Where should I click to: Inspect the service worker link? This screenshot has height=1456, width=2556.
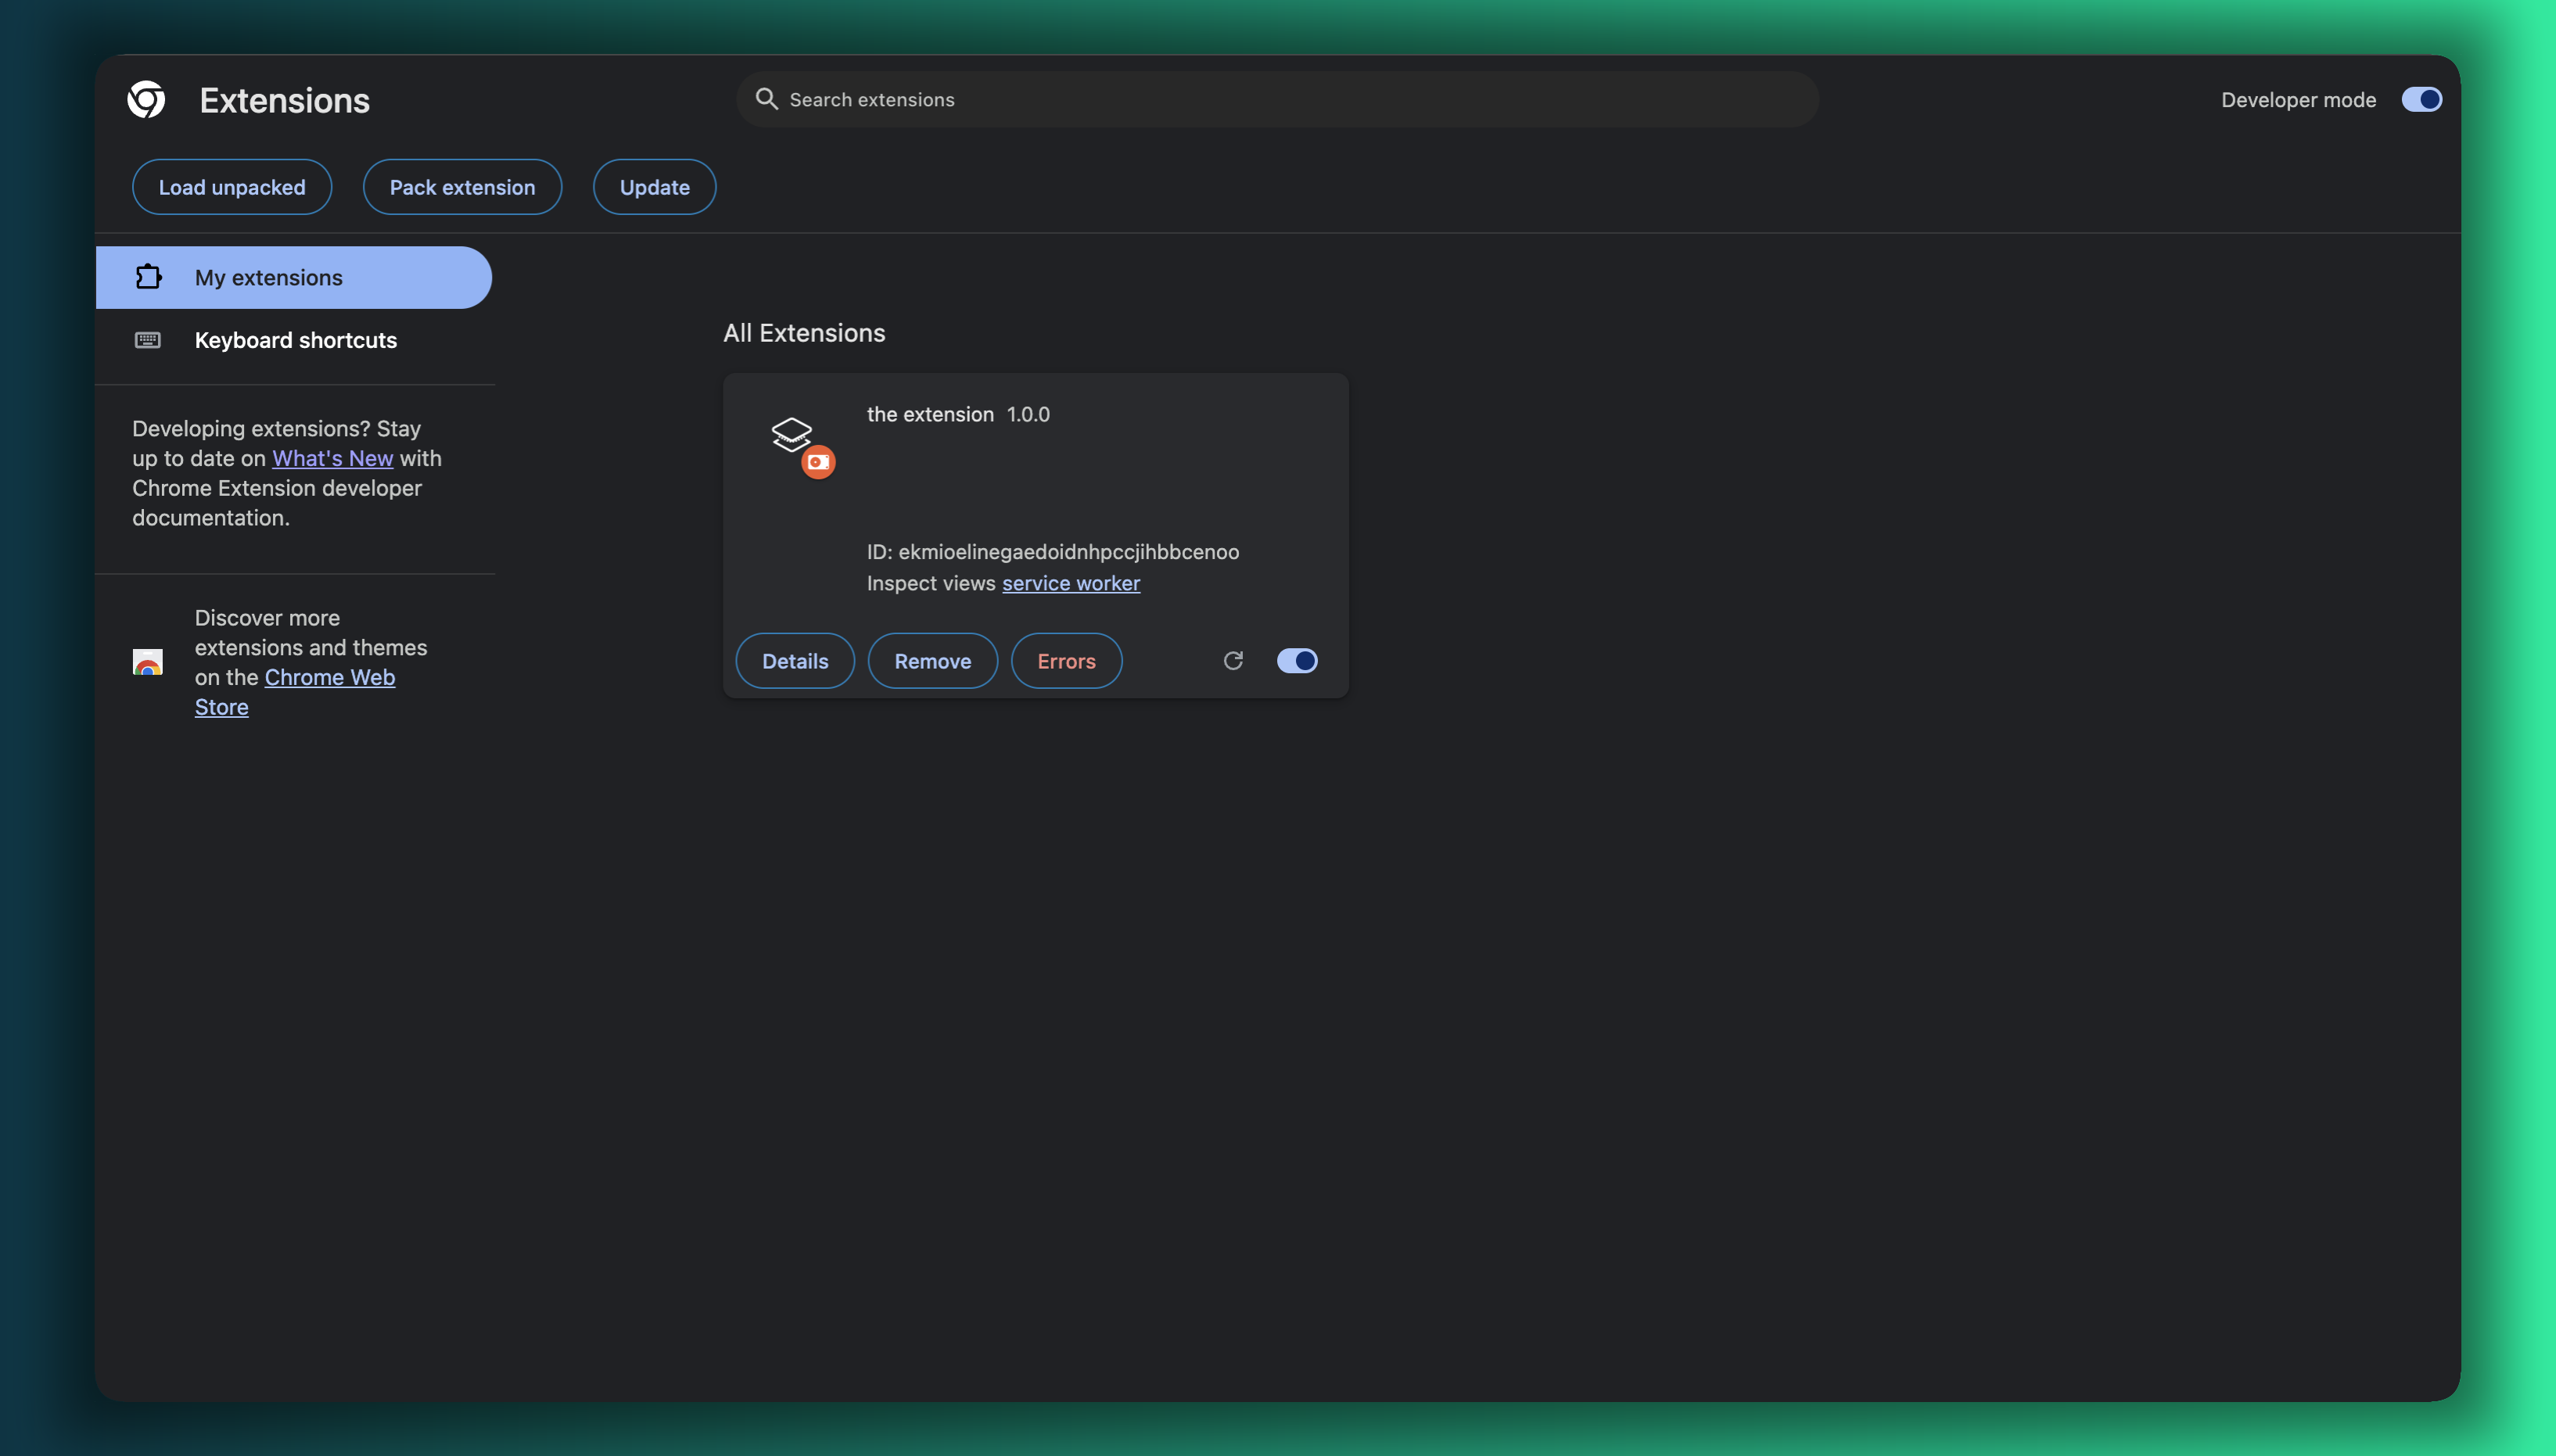click(x=1070, y=583)
